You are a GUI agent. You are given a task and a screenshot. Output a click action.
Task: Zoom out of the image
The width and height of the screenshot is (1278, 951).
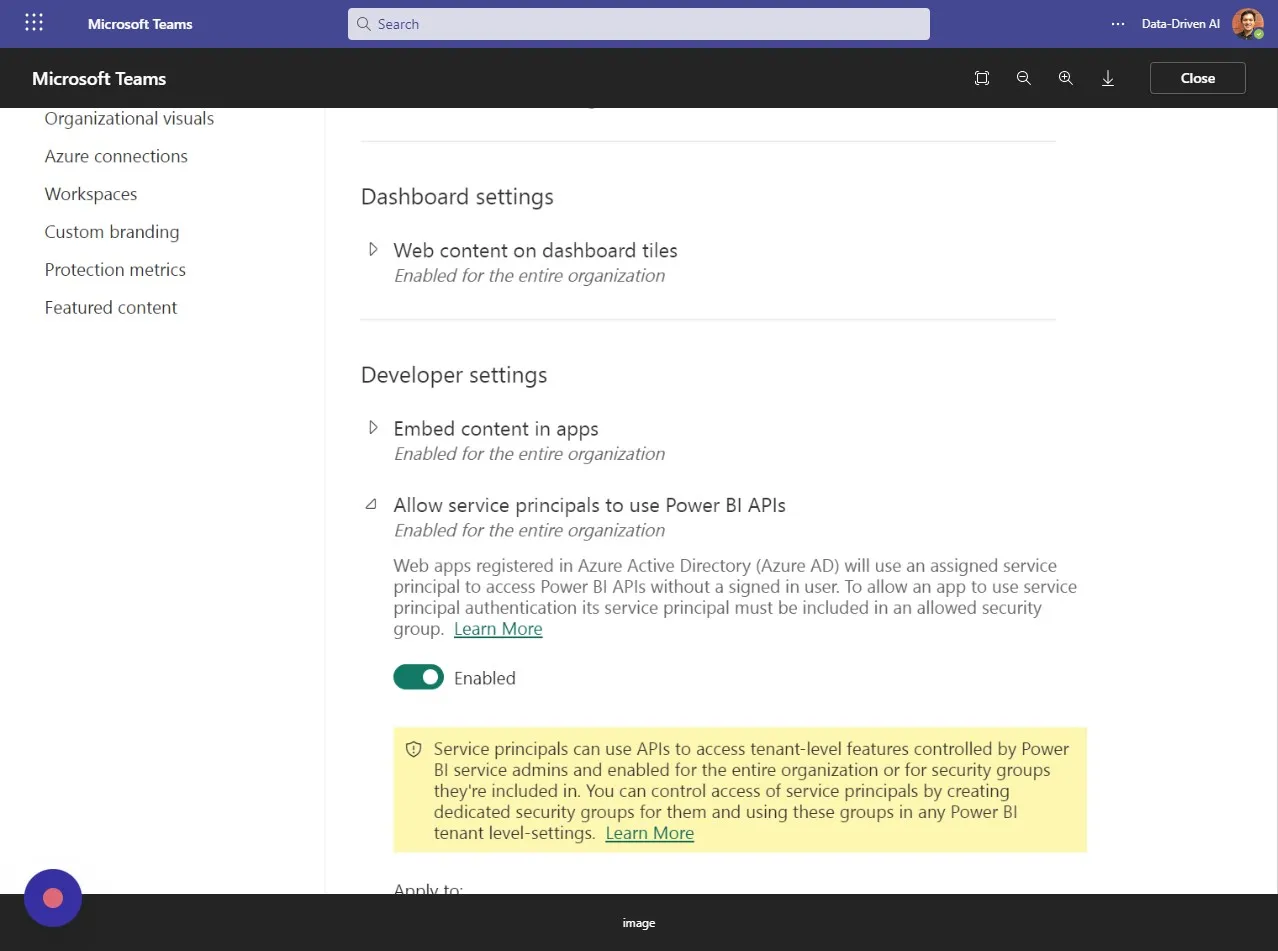[1024, 78]
